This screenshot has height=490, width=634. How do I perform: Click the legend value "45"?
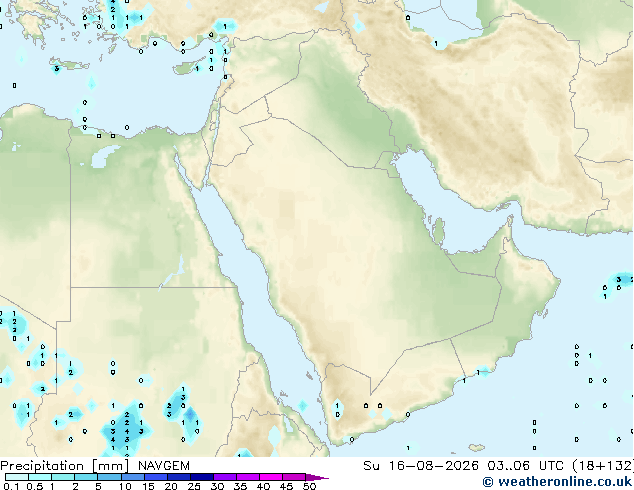coord(286,486)
